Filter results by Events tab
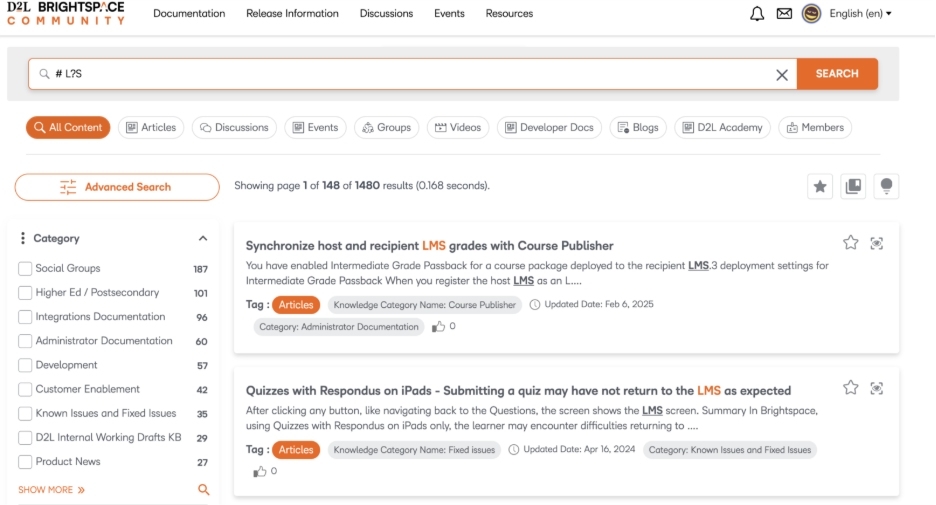The image size is (936, 505). tap(315, 127)
